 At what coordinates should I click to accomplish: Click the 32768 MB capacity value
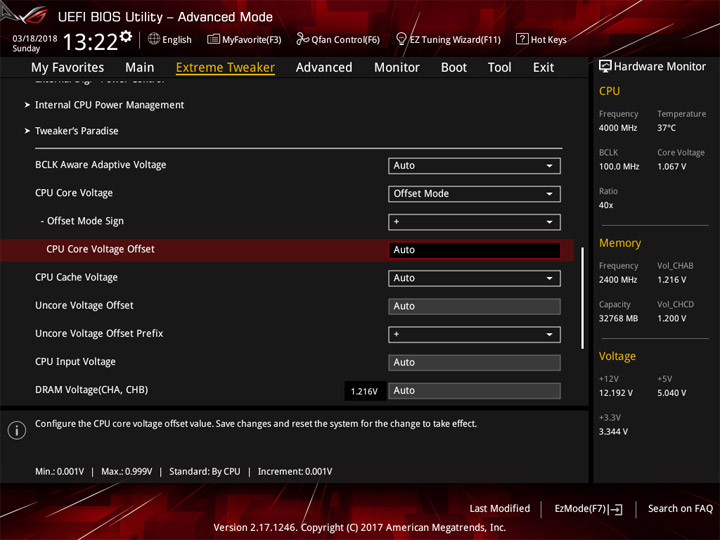coord(618,318)
